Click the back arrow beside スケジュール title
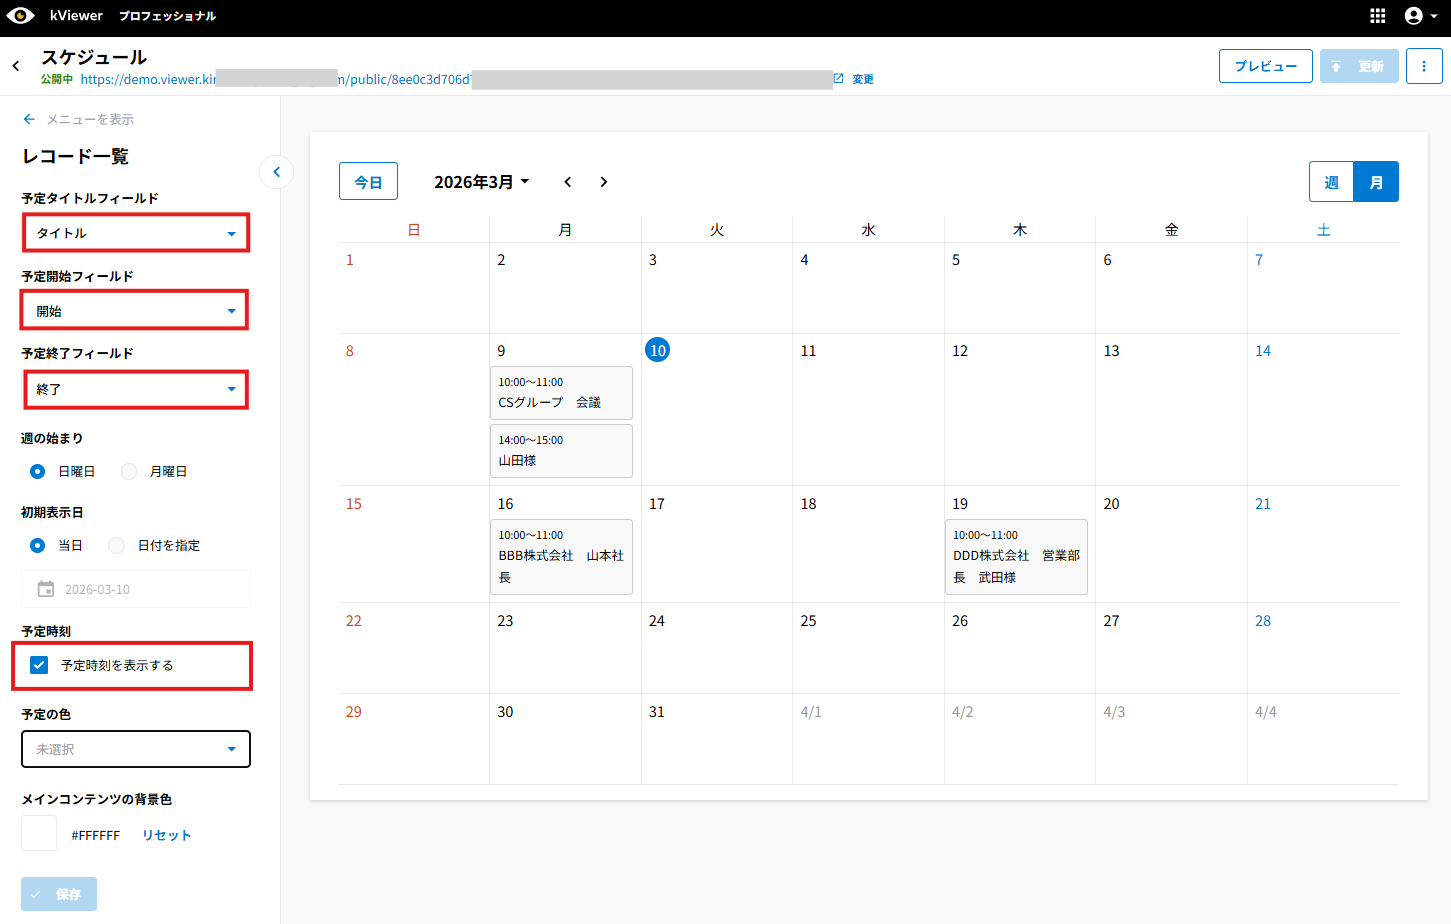 tap(16, 66)
